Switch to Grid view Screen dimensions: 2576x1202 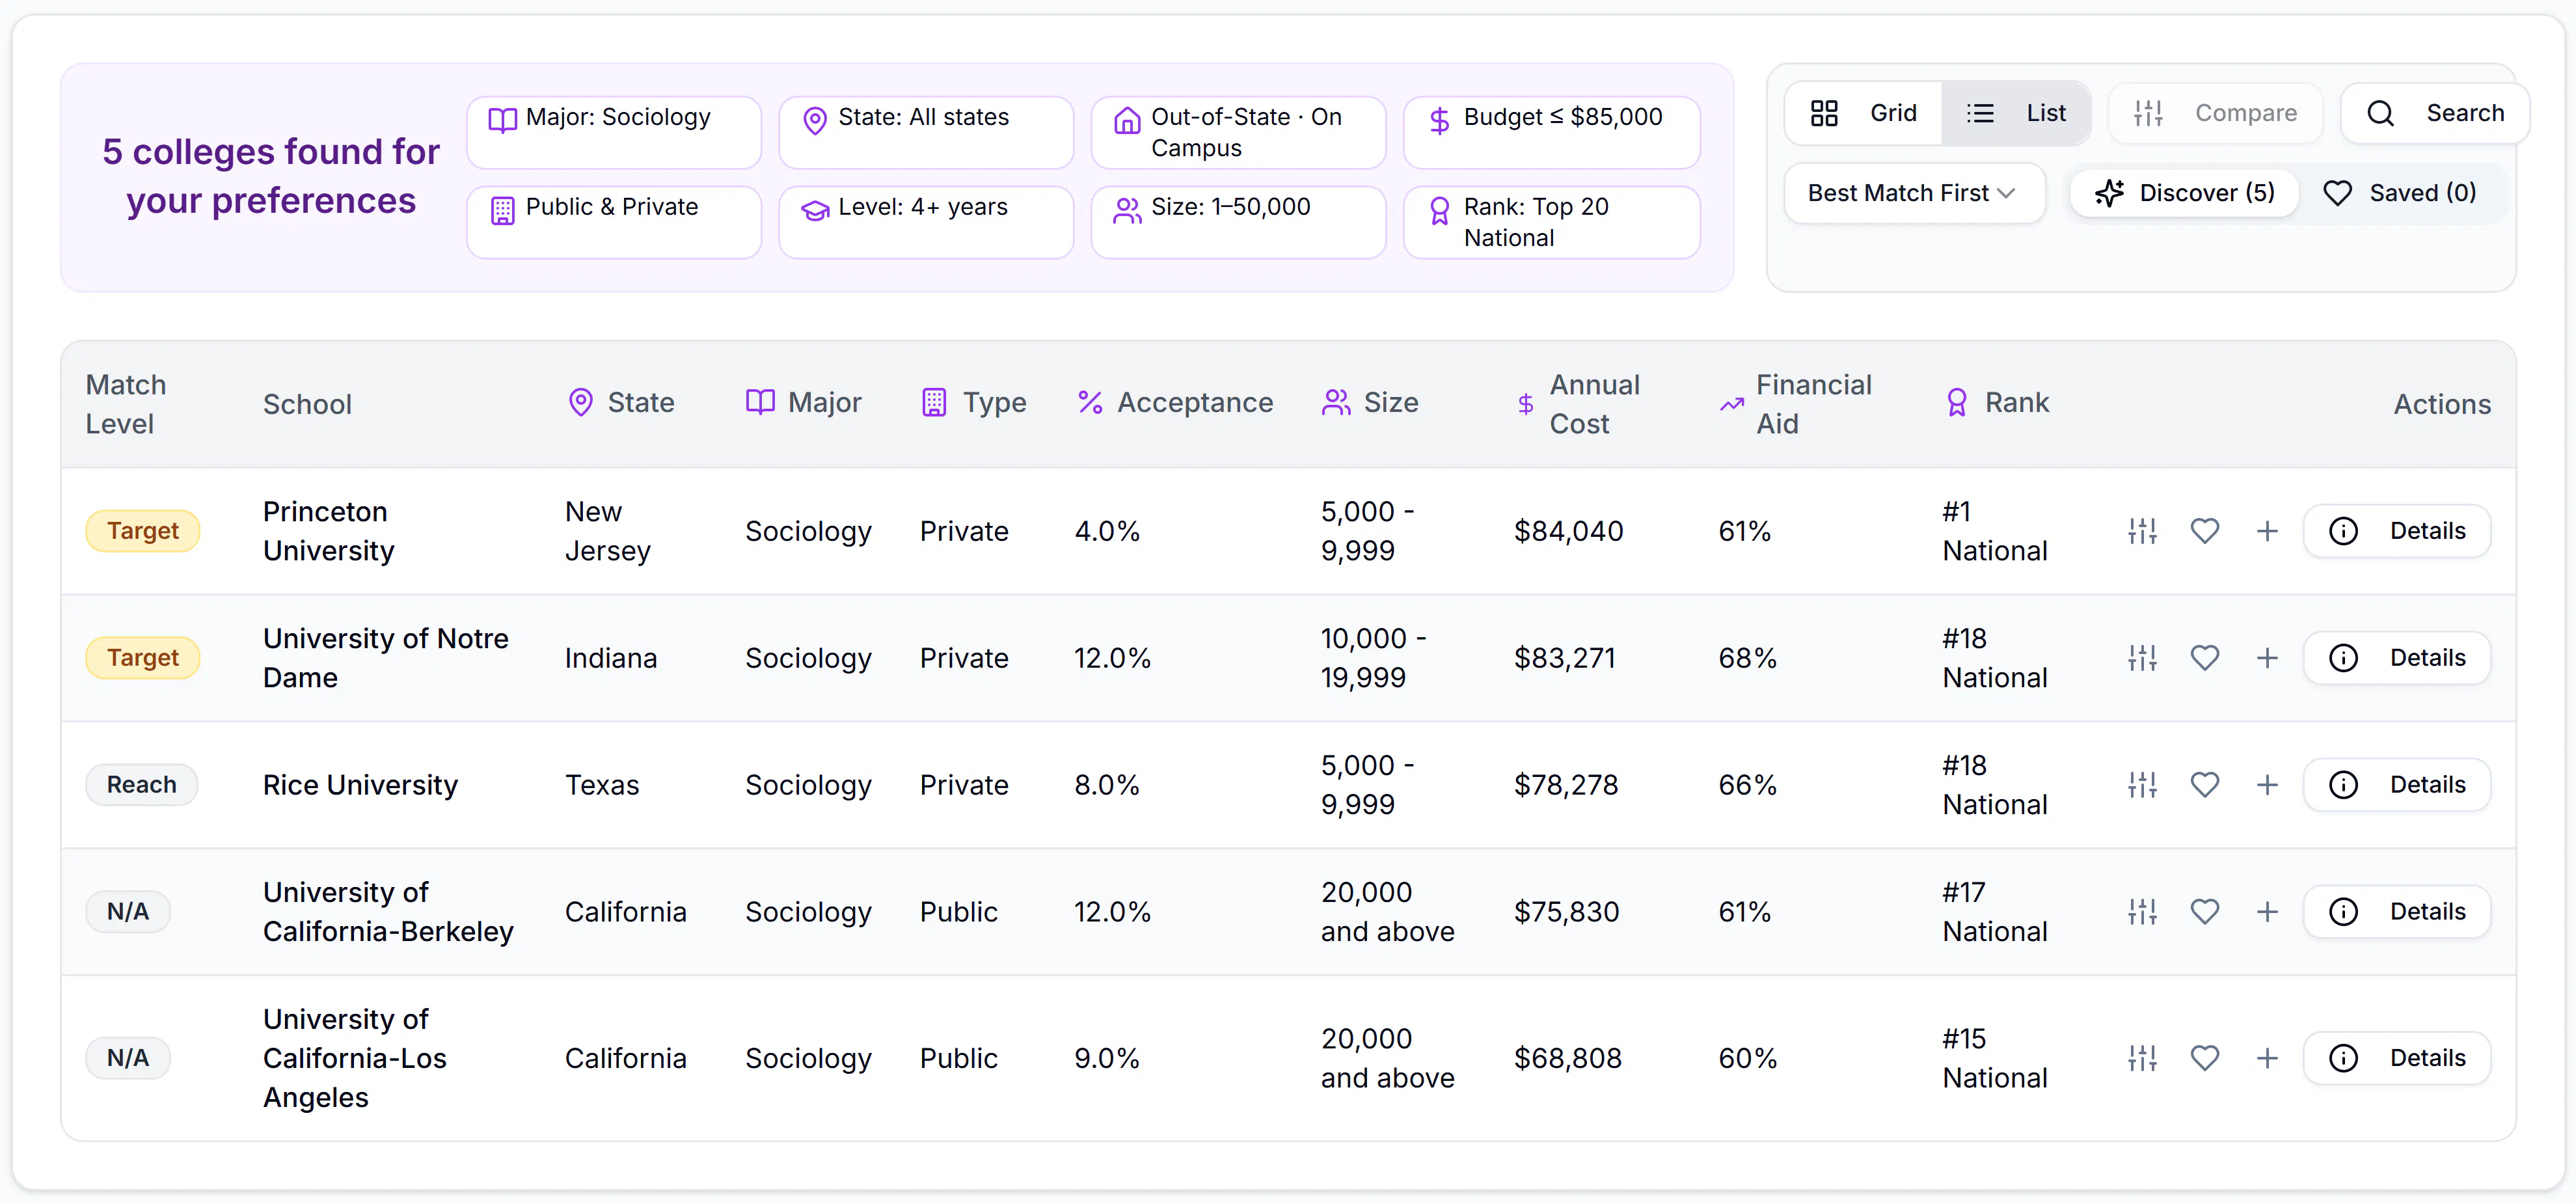(x=1863, y=113)
